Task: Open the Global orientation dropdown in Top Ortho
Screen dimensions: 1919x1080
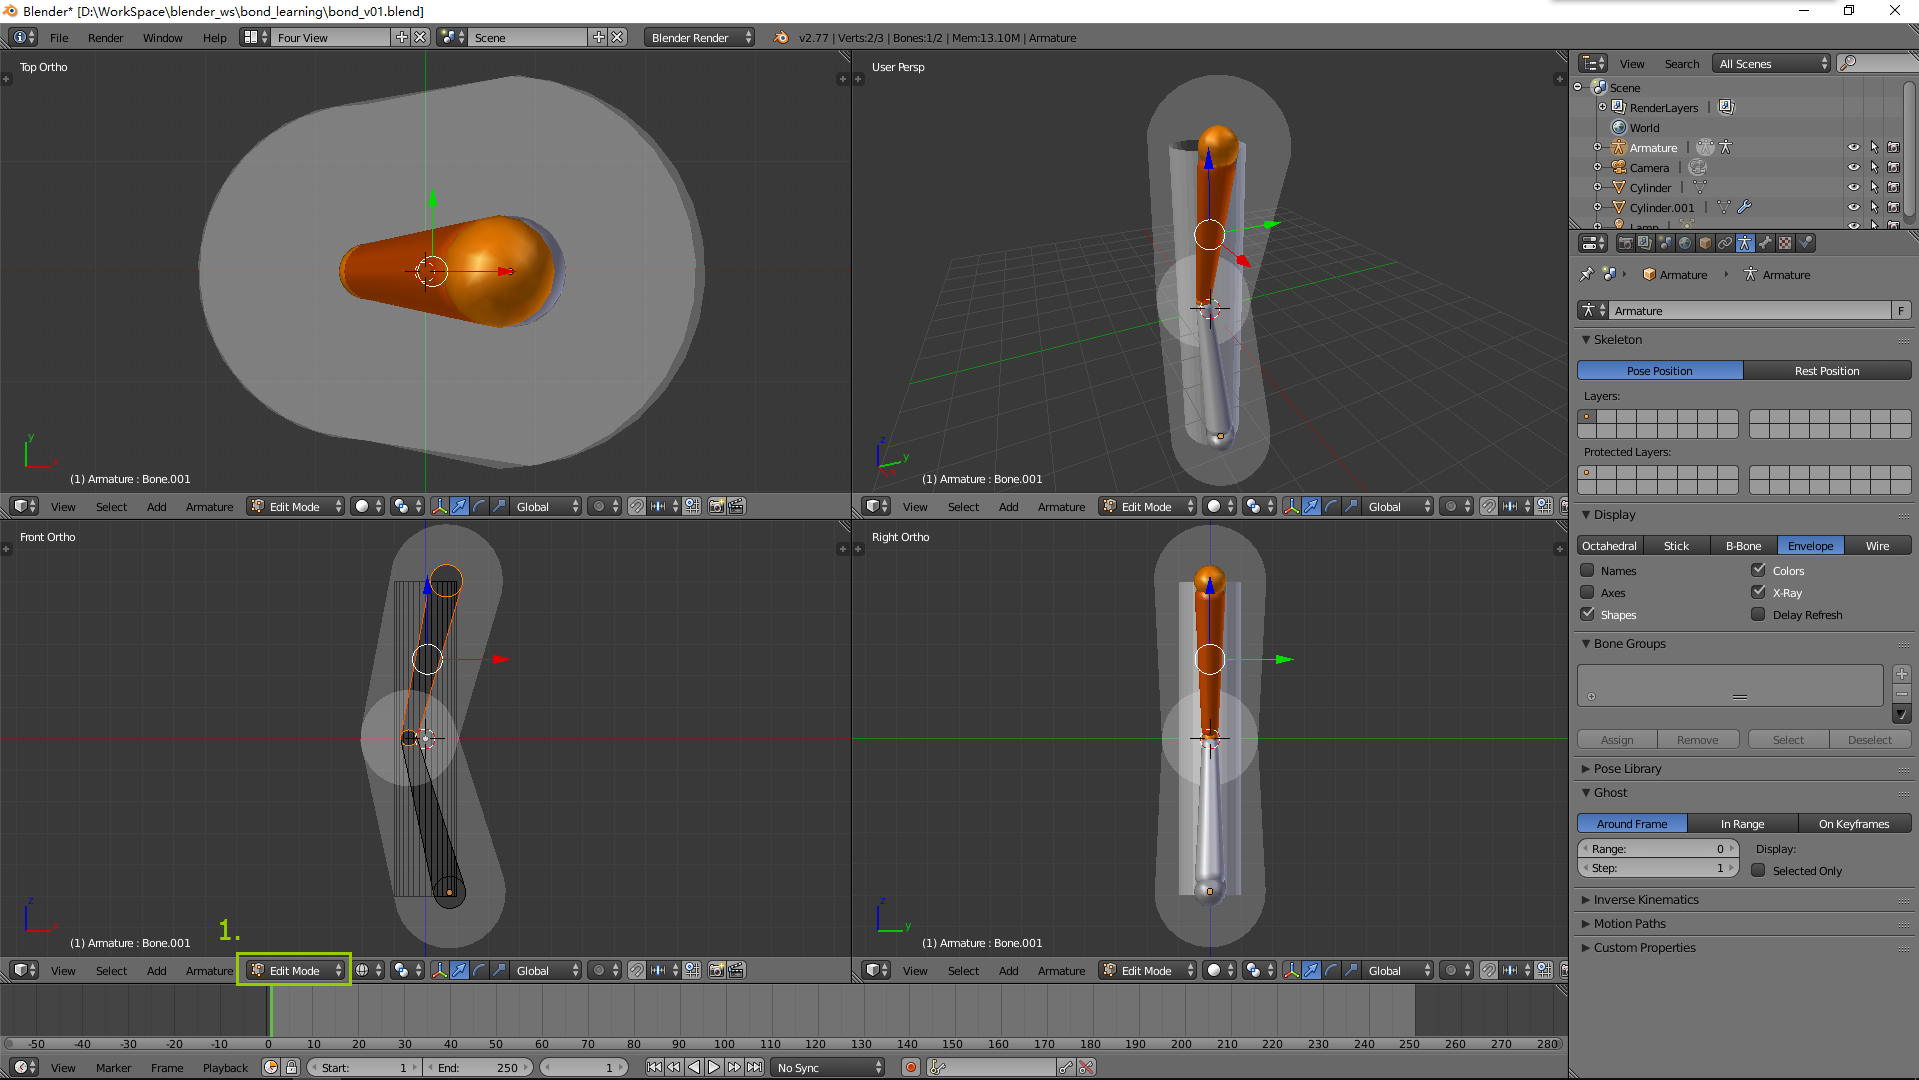Action: (x=546, y=506)
